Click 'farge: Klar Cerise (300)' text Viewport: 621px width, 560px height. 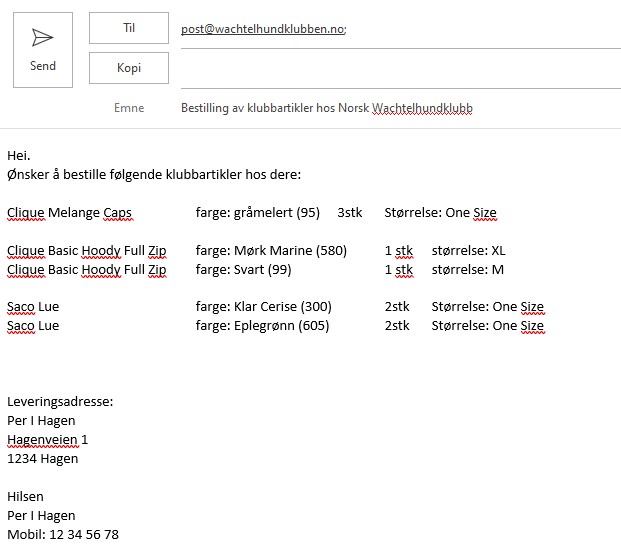coord(263,307)
